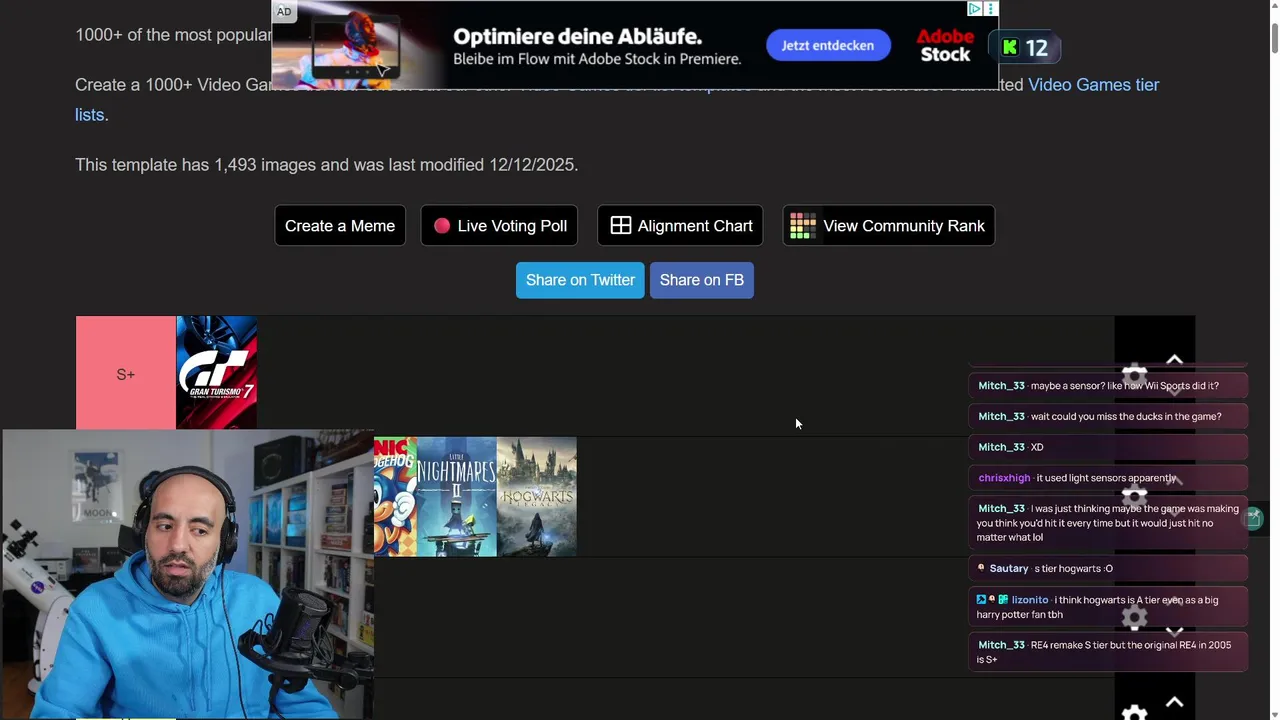Screen dimensions: 1280x720
Task: Click the green Kick viewer count badge
Action: pos(1024,47)
